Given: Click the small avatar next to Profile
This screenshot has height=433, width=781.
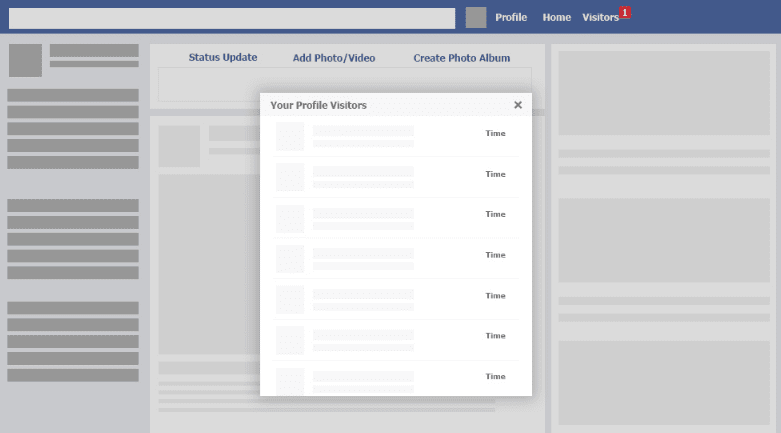Looking at the screenshot, I should point(476,18).
